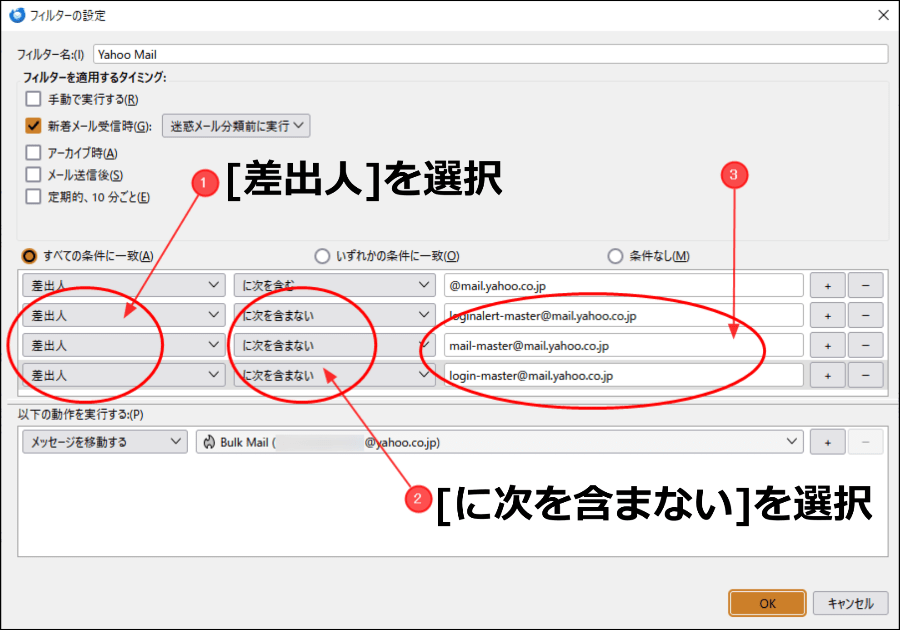Uncheck the 新着メール受信時 checkbox
The image size is (900, 630).
33,126
